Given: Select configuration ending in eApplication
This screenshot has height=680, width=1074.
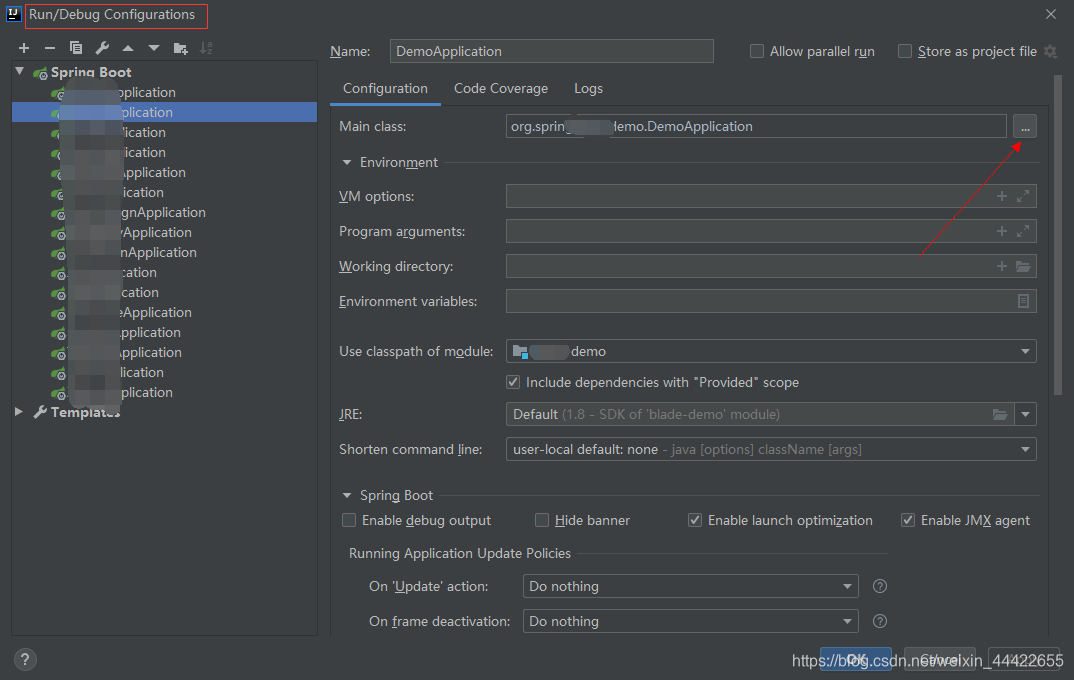Looking at the screenshot, I should pos(164,312).
